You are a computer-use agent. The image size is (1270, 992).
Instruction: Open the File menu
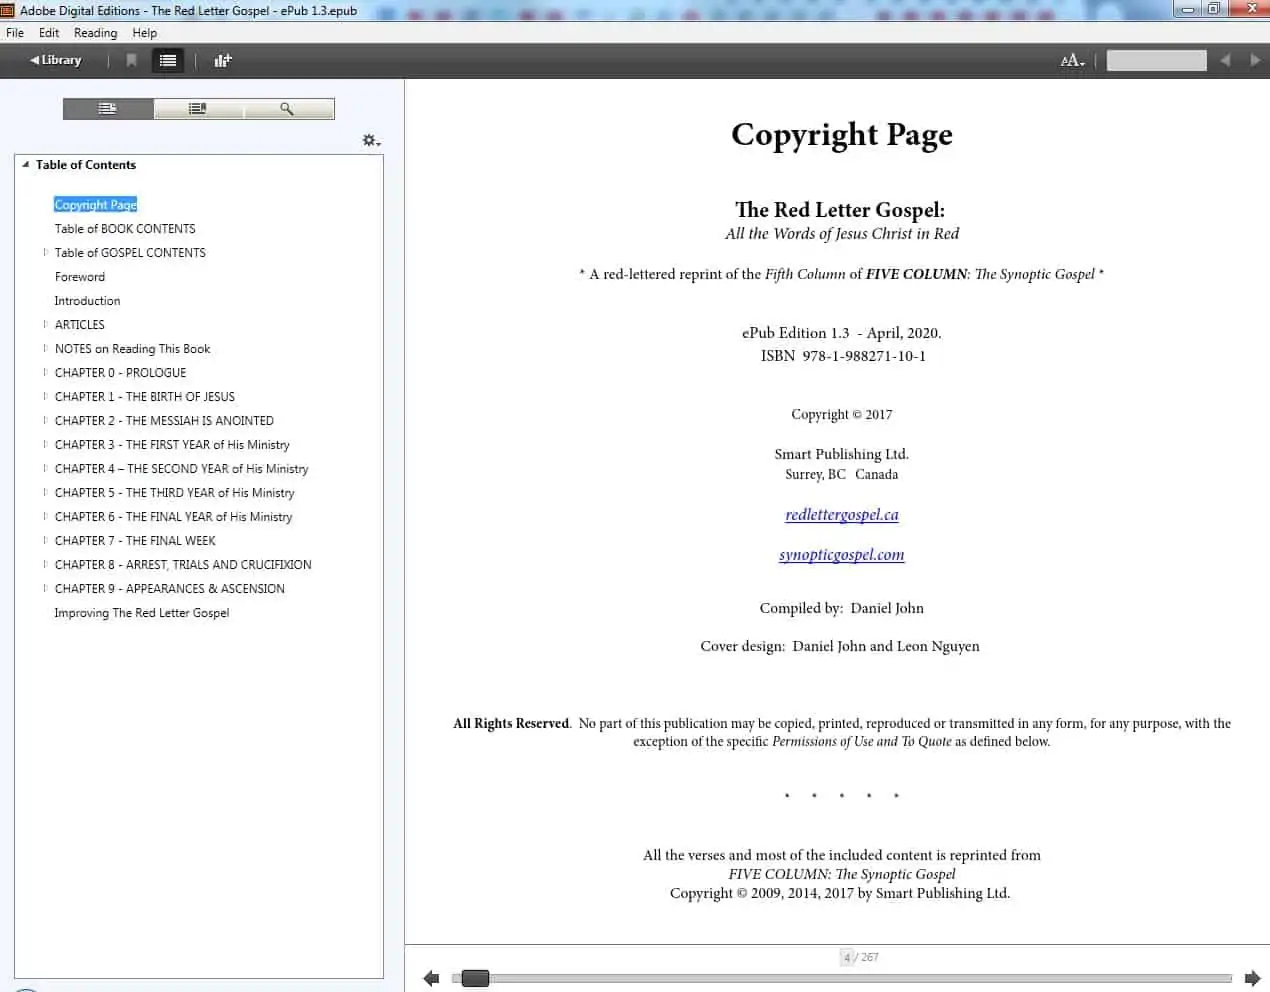[15, 33]
